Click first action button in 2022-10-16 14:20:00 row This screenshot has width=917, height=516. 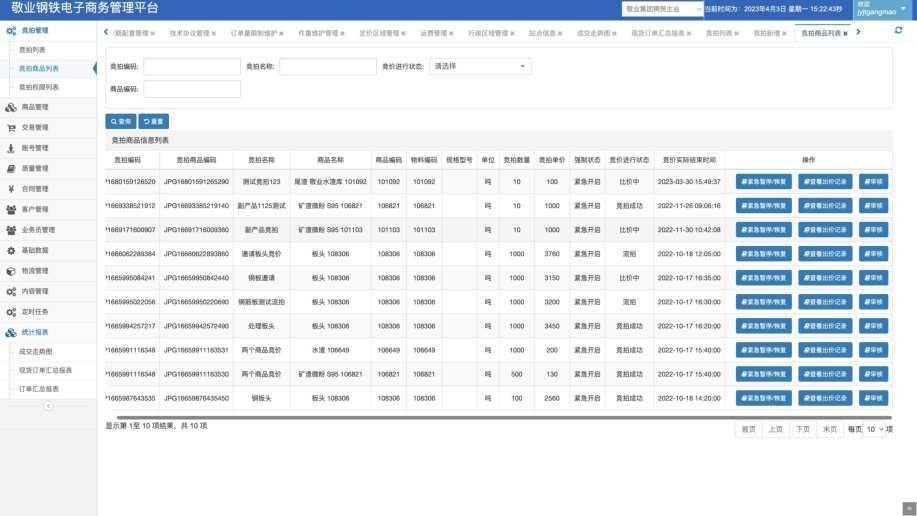pyautogui.click(x=763, y=398)
